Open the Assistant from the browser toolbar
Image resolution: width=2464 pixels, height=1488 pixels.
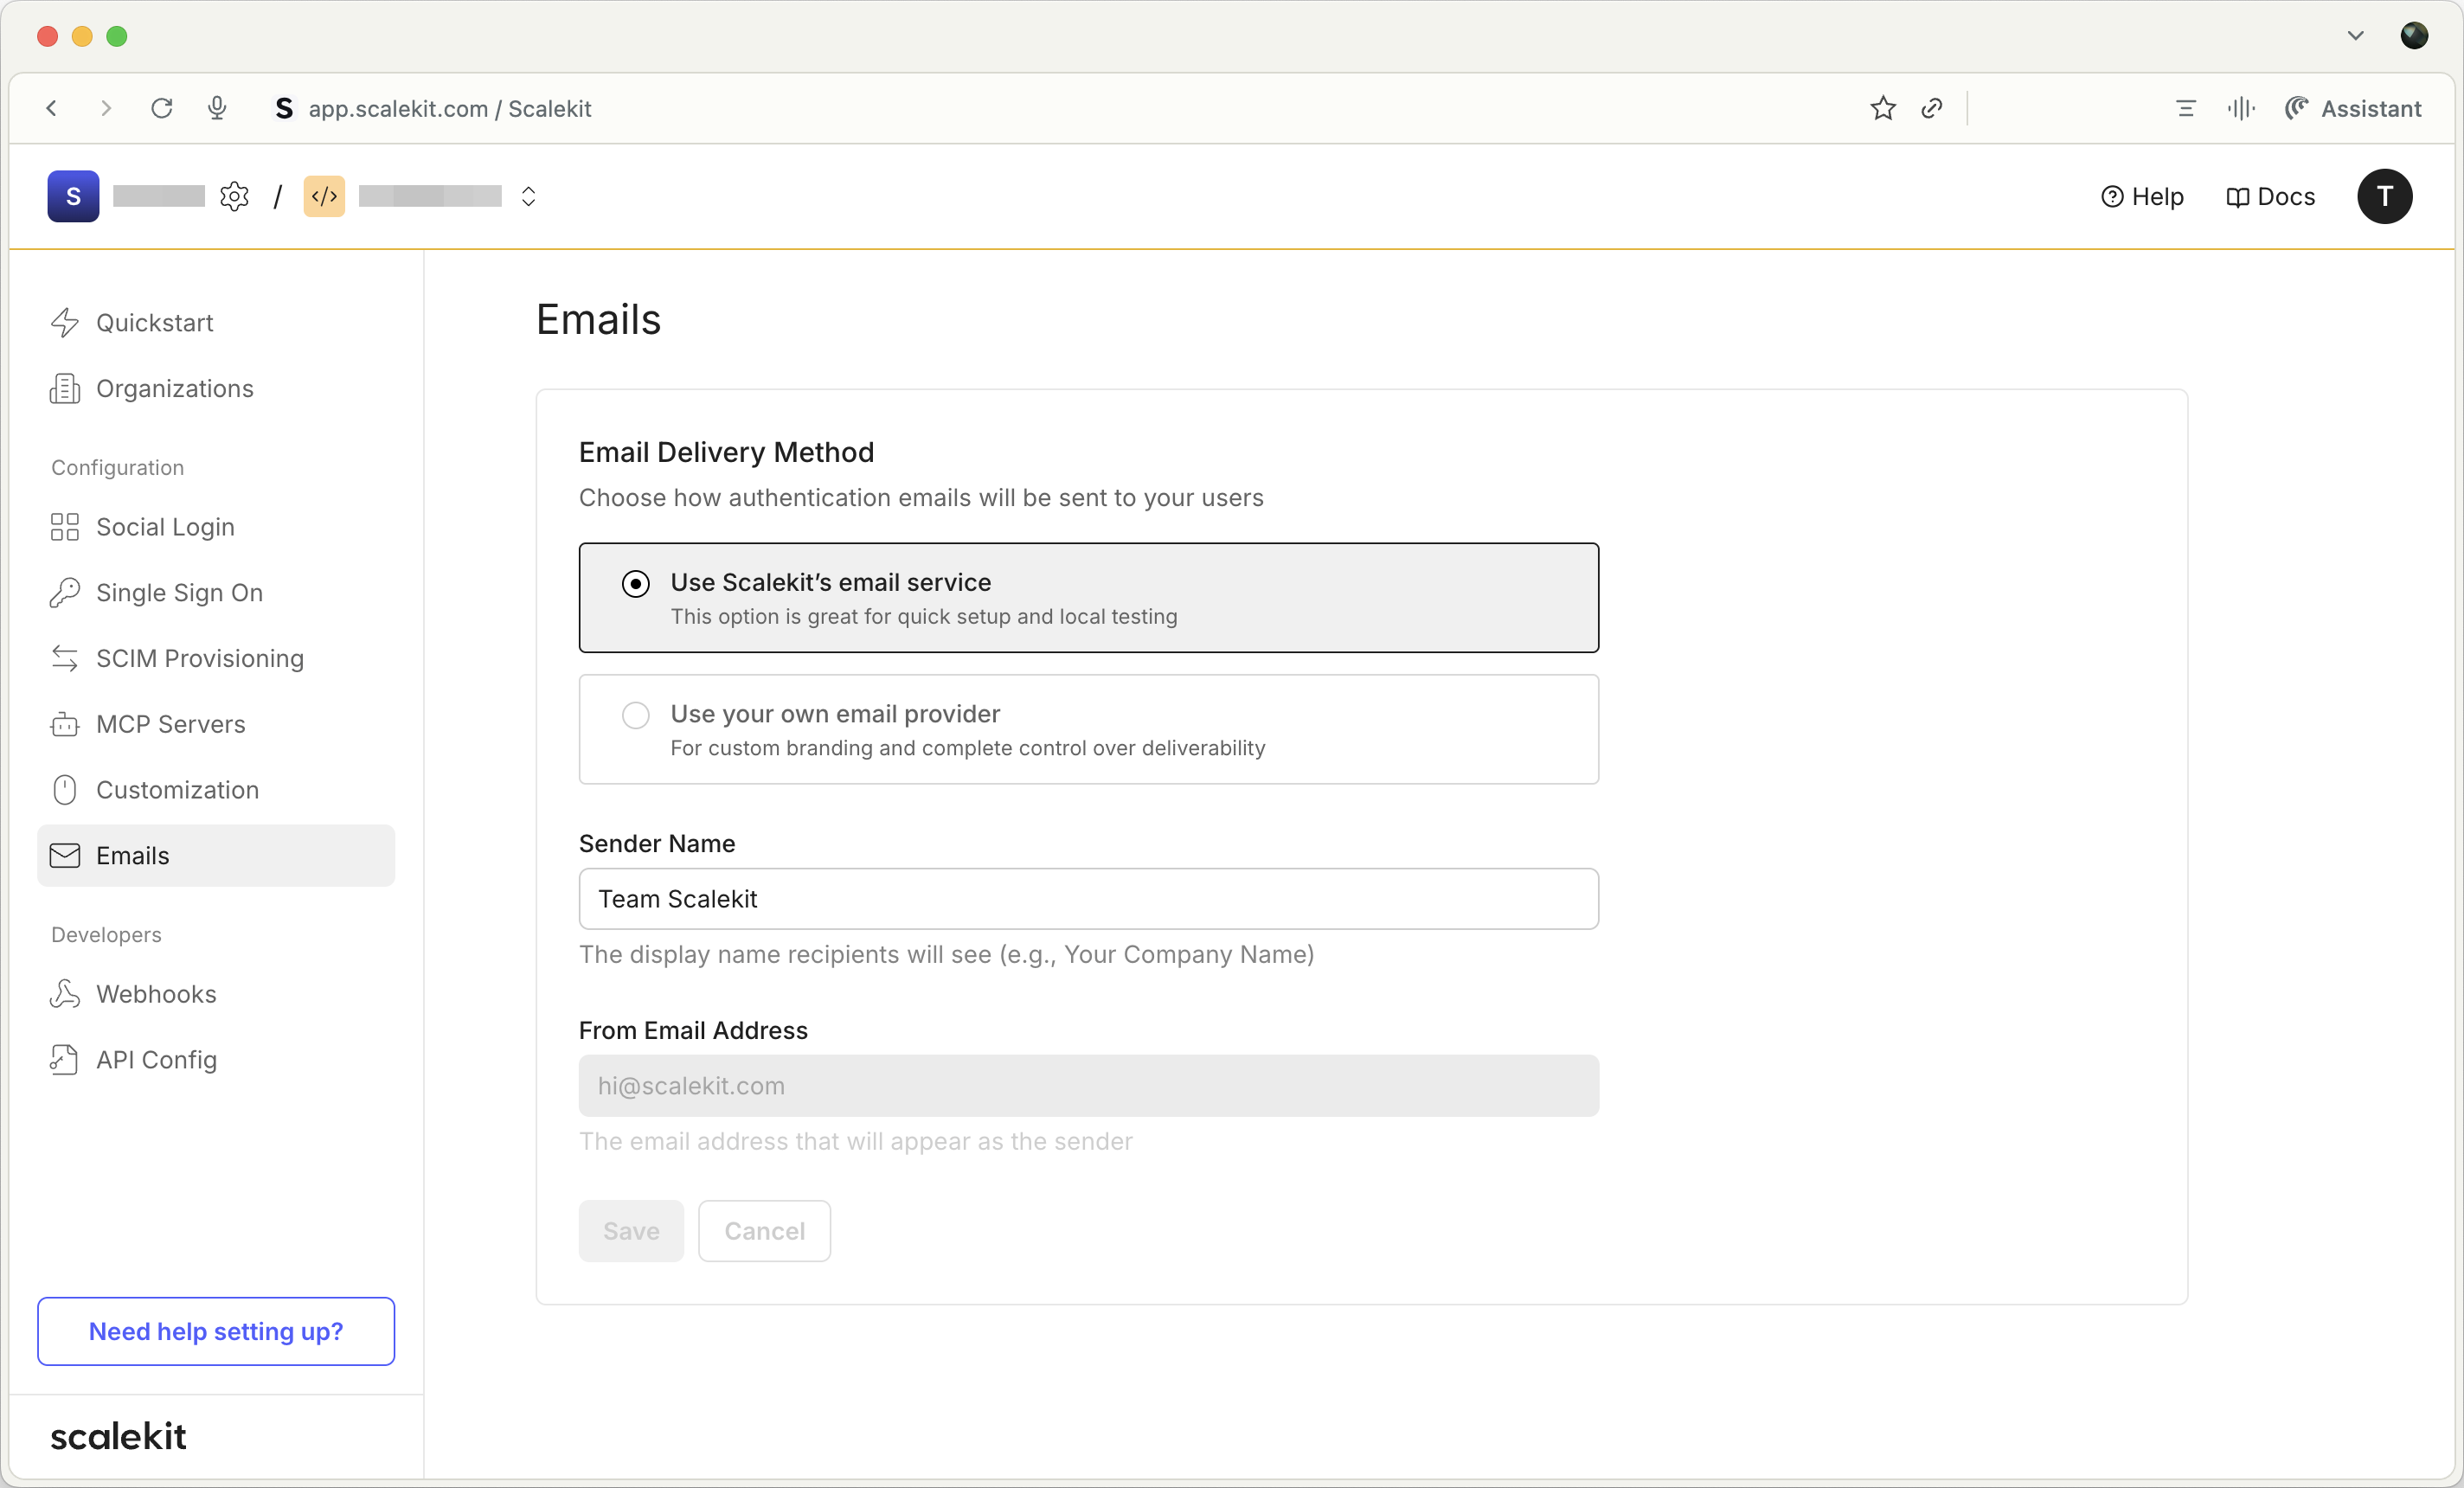(x=2354, y=108)
